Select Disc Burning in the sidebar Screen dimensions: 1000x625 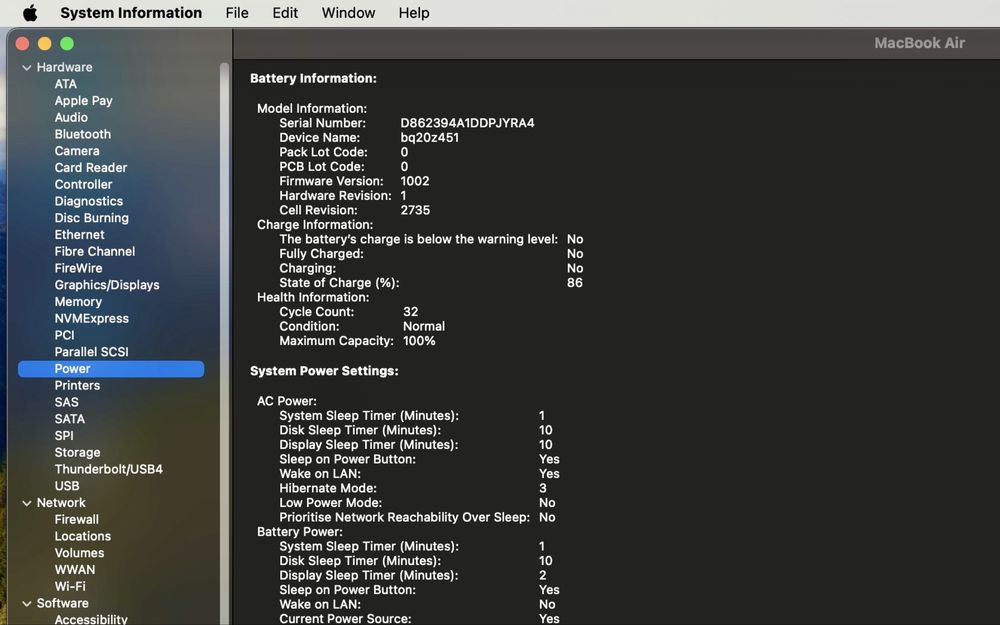(x=91, y=218)
